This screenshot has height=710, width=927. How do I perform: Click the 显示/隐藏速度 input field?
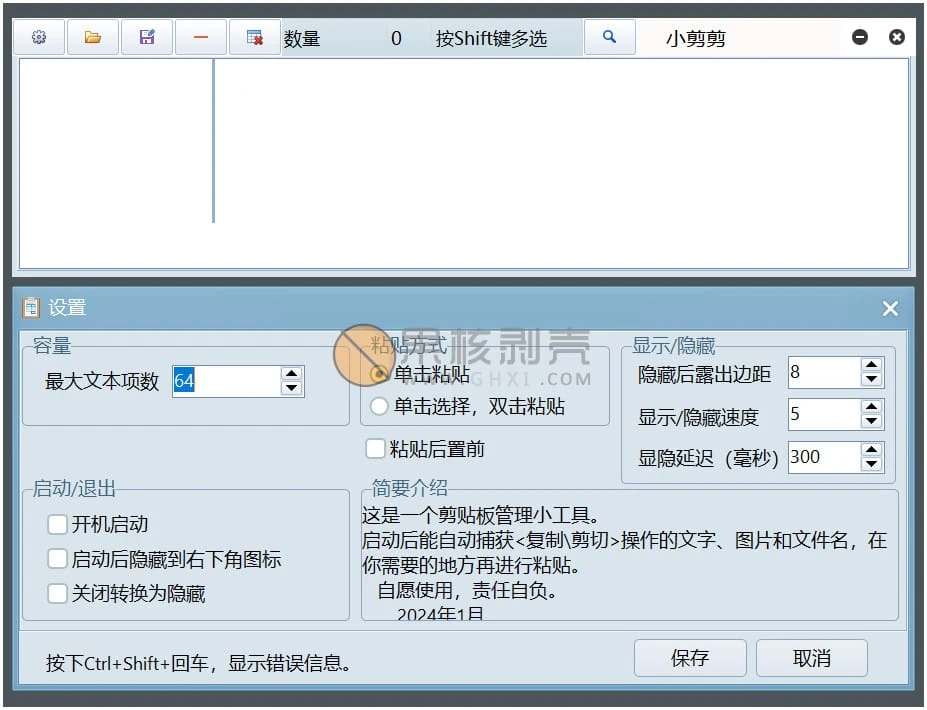[824, 414]
